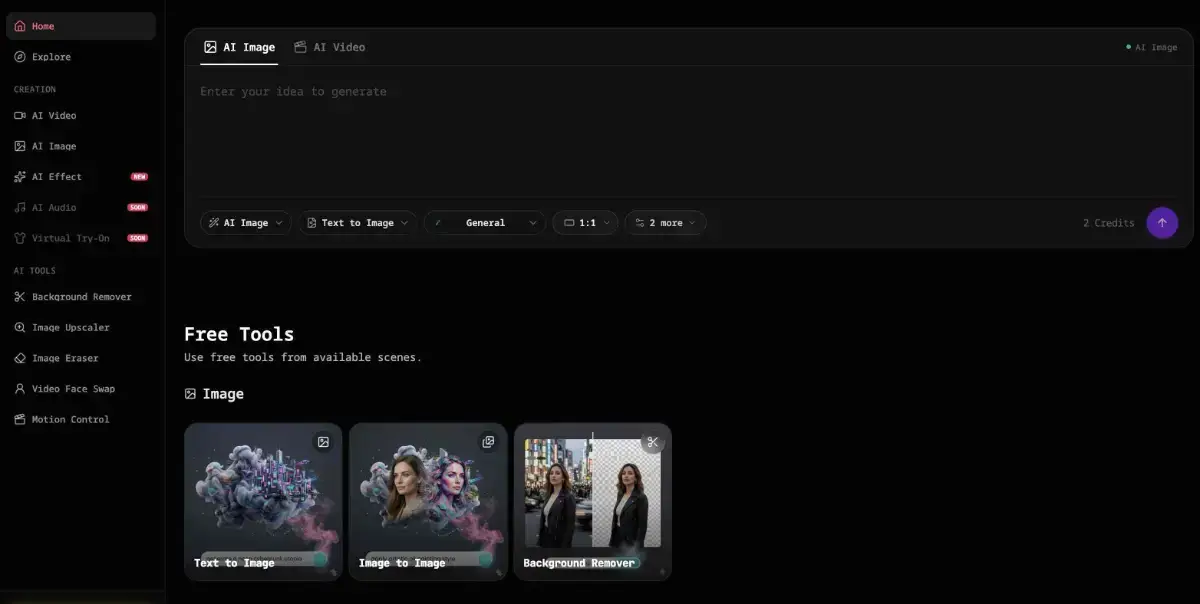
Task: Click the prompt idea text field
Action: [x=680, y=130]
